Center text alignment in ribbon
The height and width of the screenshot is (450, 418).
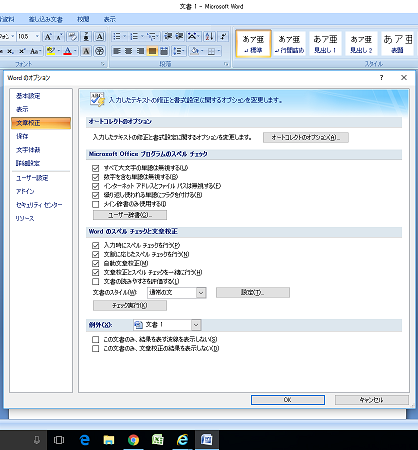click(129, 51)
